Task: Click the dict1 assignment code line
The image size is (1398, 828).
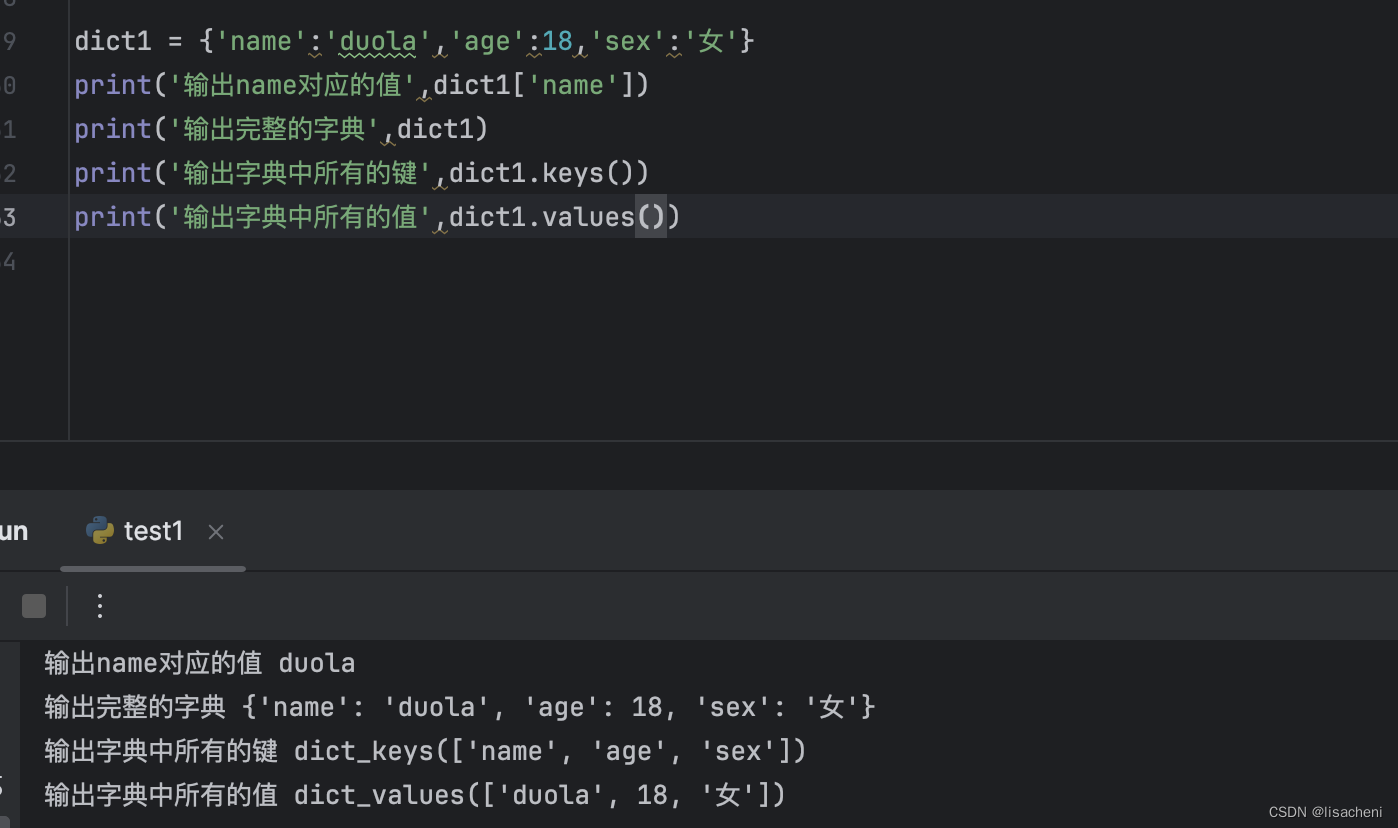Action: (414, 41)
